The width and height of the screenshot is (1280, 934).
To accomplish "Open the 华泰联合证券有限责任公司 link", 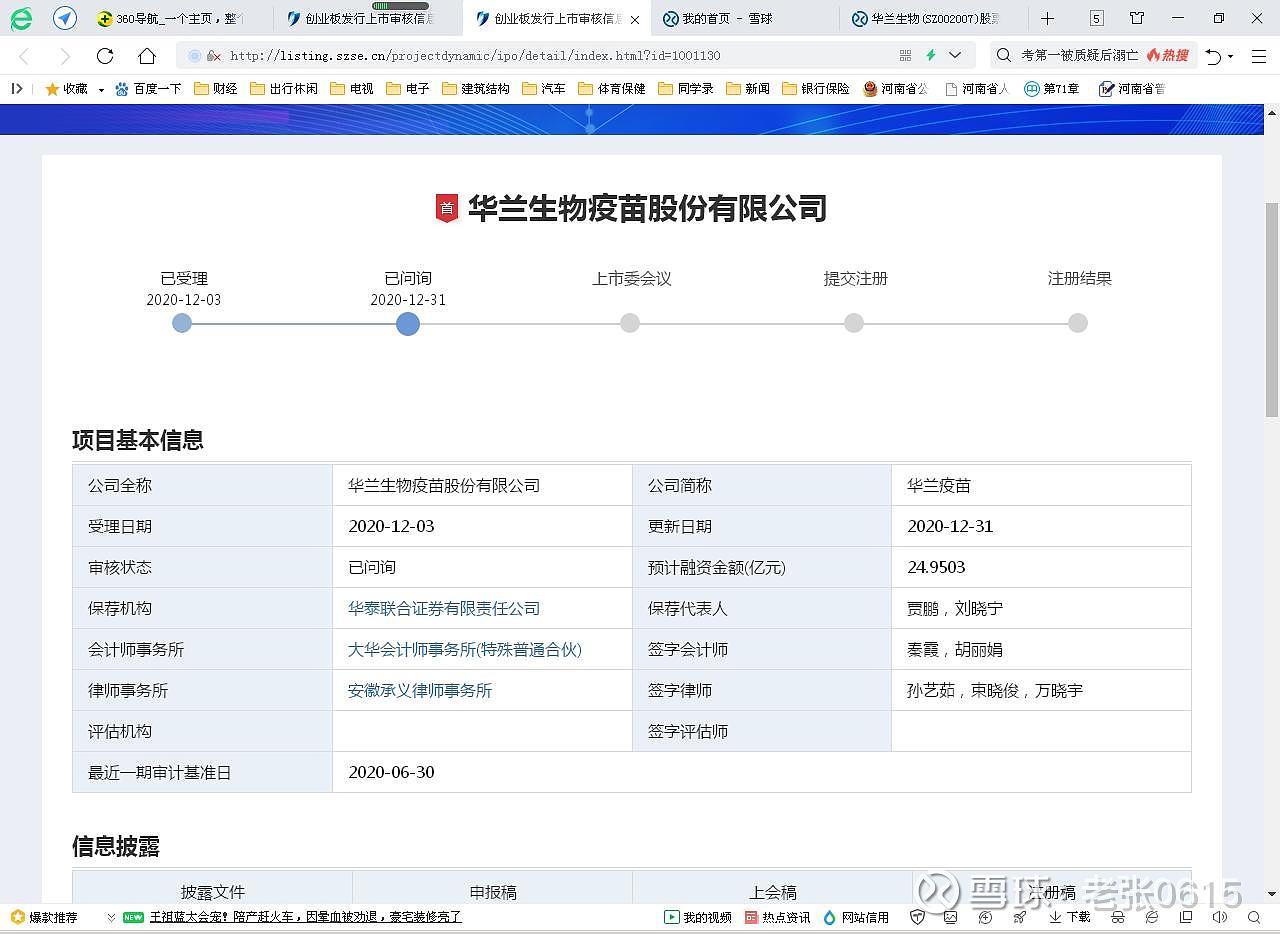I will coord(443,608).
